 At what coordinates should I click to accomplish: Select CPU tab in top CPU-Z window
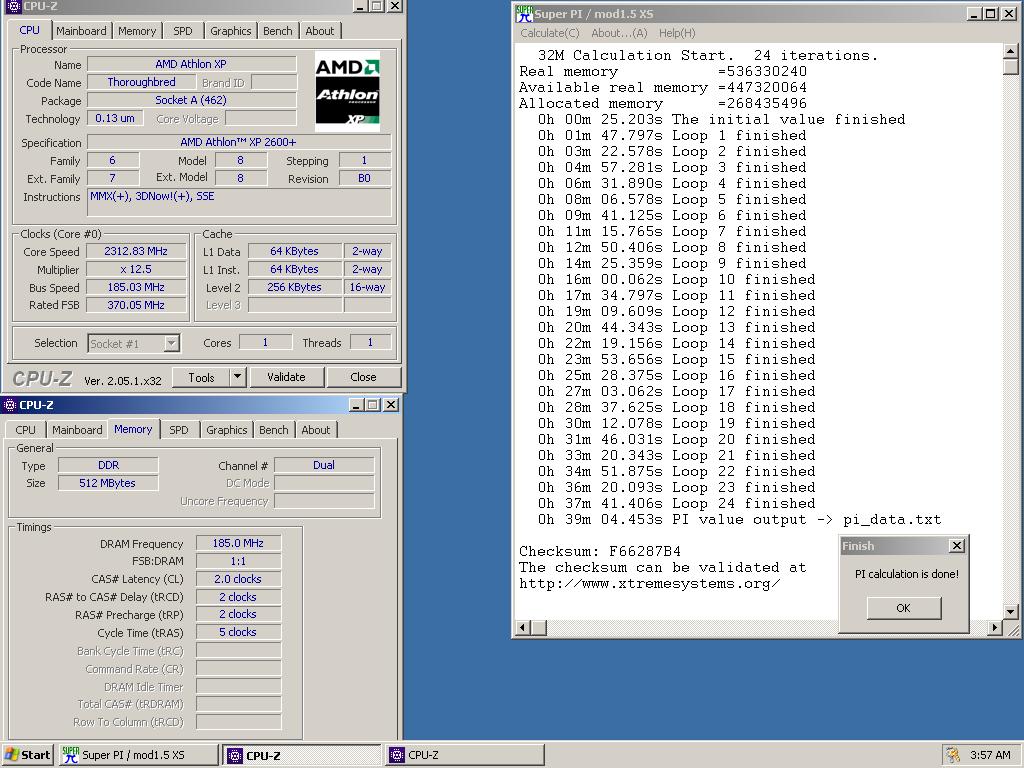point(29,30)
